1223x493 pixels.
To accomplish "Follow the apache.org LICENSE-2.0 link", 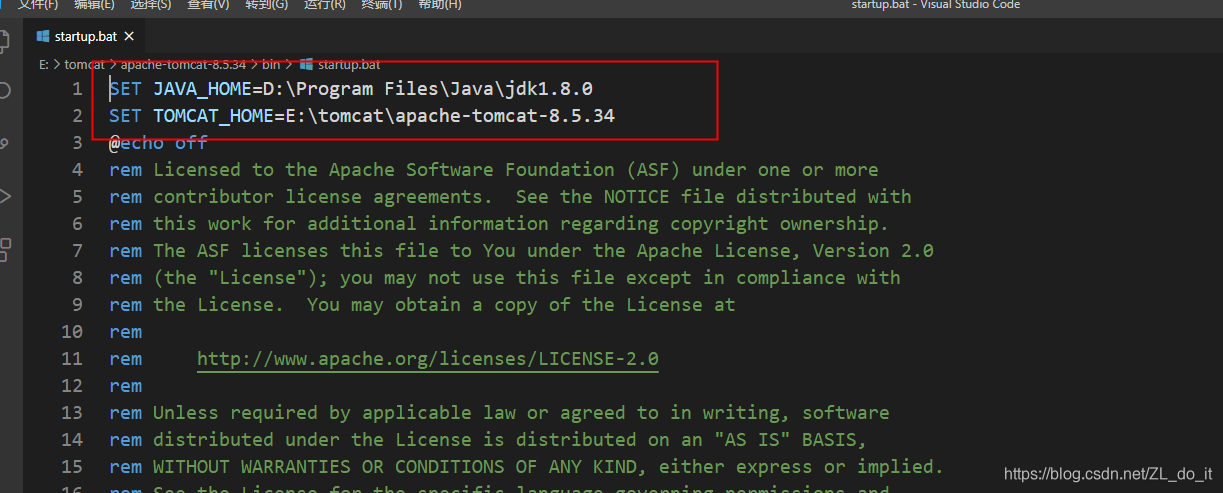I will pos(428,359).
